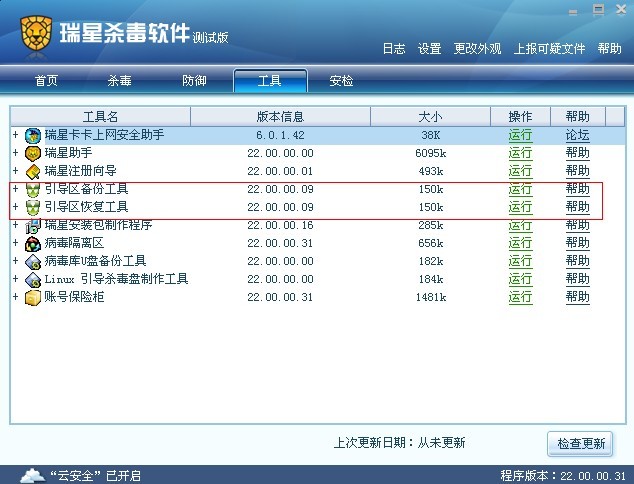Switch to the 杀毒 tab
634x484 pixels.
[x=119, y=80]
